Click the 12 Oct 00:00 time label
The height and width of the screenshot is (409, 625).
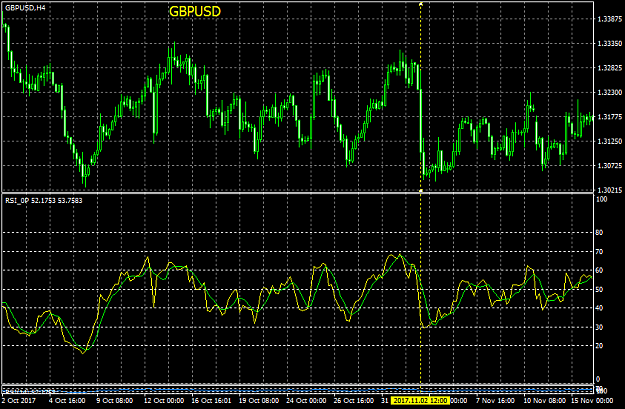pyautogui.click(x=164, y=401)
